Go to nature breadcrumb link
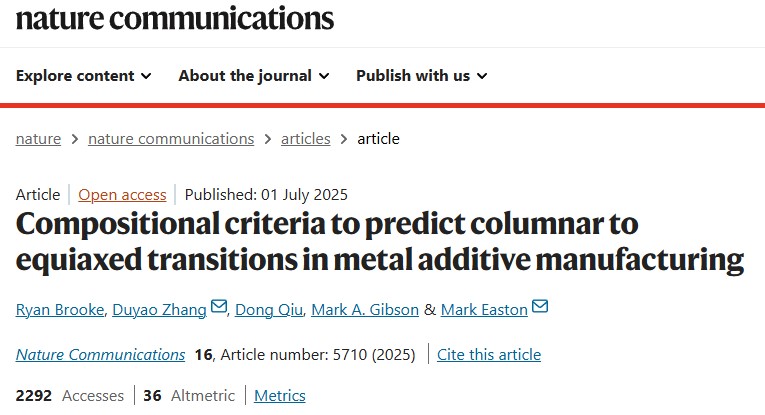Viewport: 765px width, 415px height. pyautogui.click(x=38, y=139)
